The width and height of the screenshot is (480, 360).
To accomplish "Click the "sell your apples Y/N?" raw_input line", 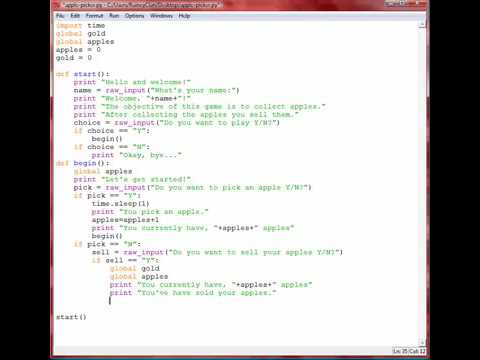I will click(217, 252).
